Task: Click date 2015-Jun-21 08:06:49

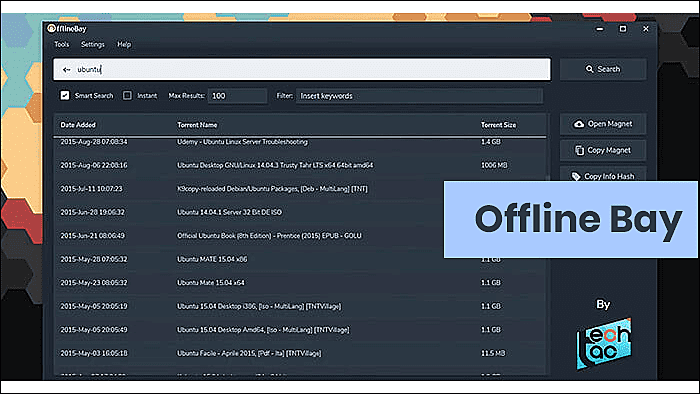Action: pyautogui.click(x=92, y=236)
